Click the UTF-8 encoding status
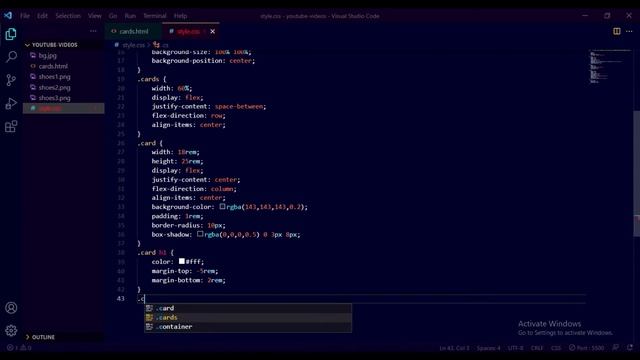Viewport: 640px width, 360px height. [516, 348]
